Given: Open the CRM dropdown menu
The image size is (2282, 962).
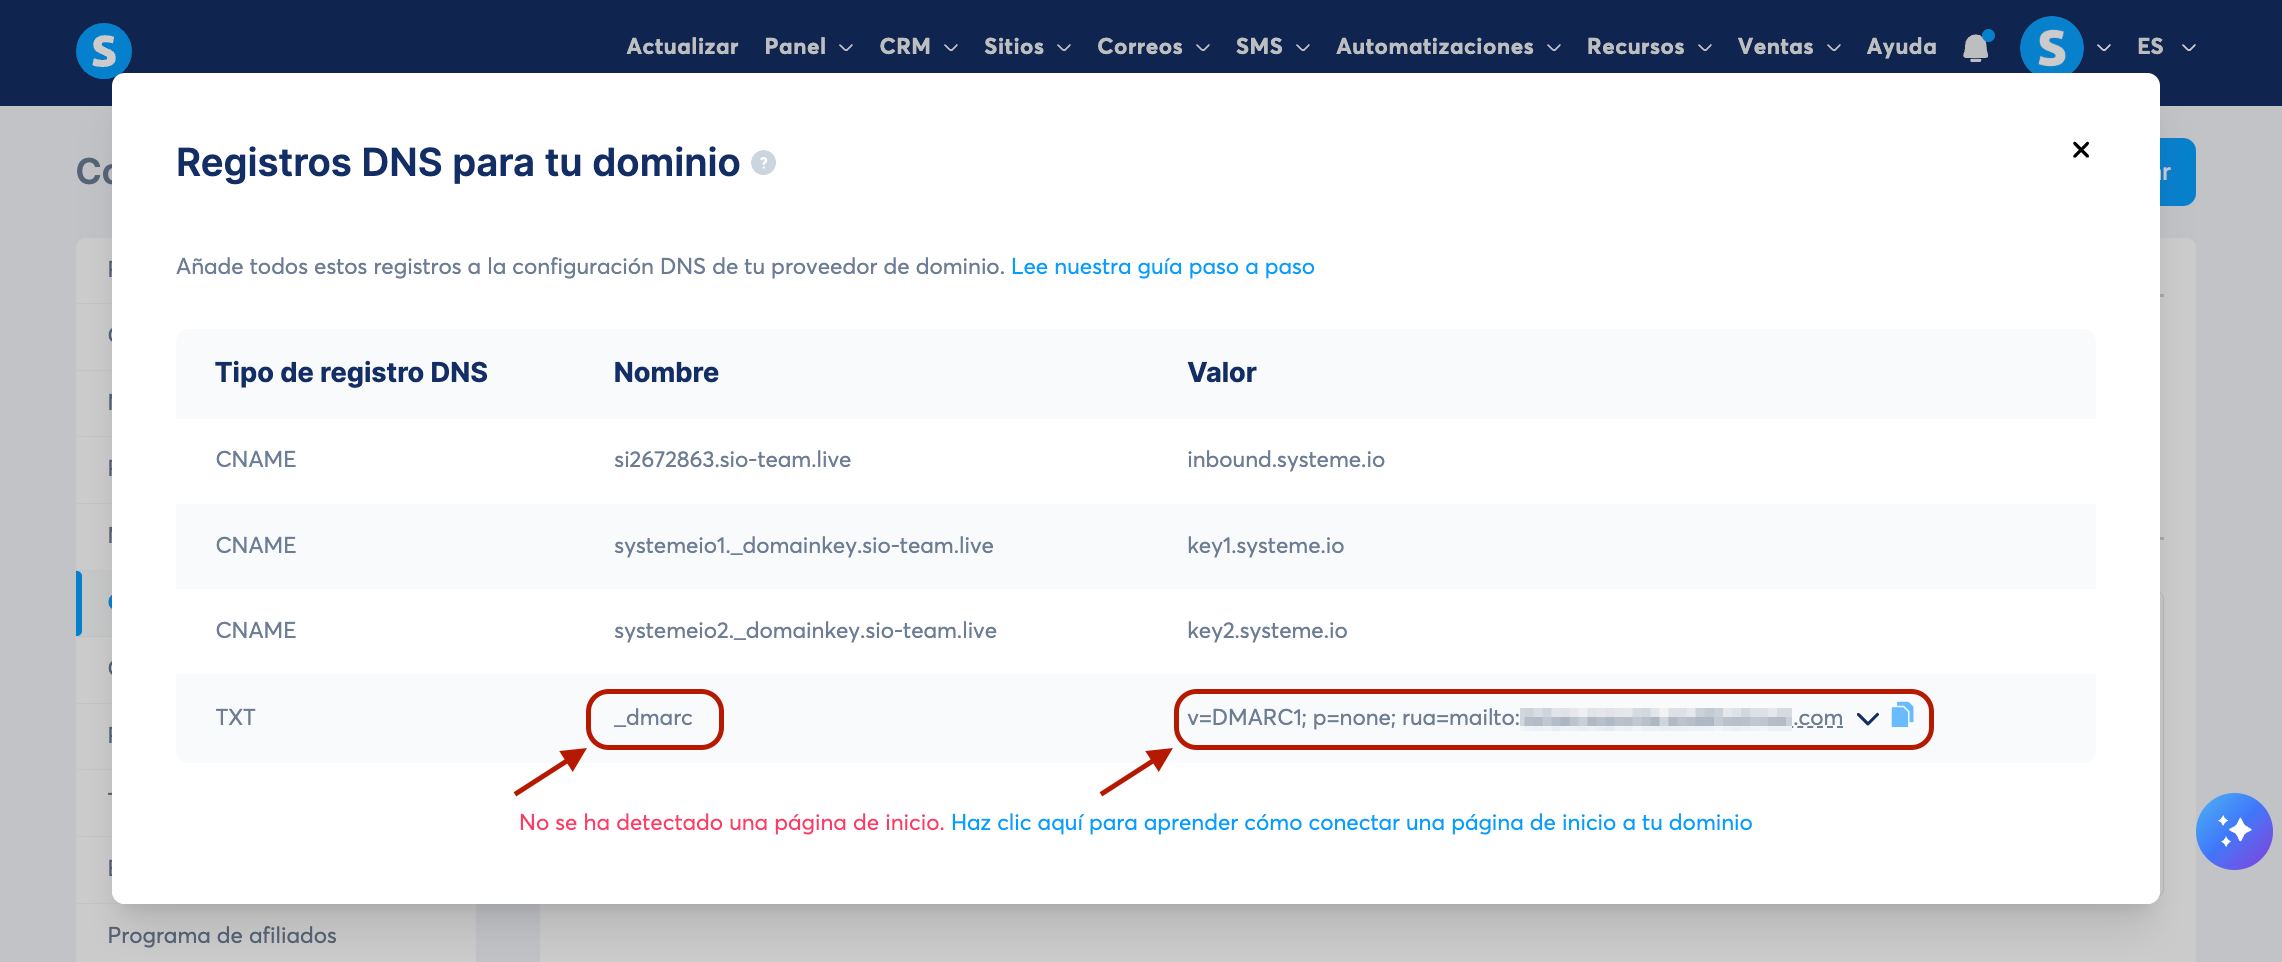Looking at the screenshot, I should pyautogui.click(x=918, y=47).
